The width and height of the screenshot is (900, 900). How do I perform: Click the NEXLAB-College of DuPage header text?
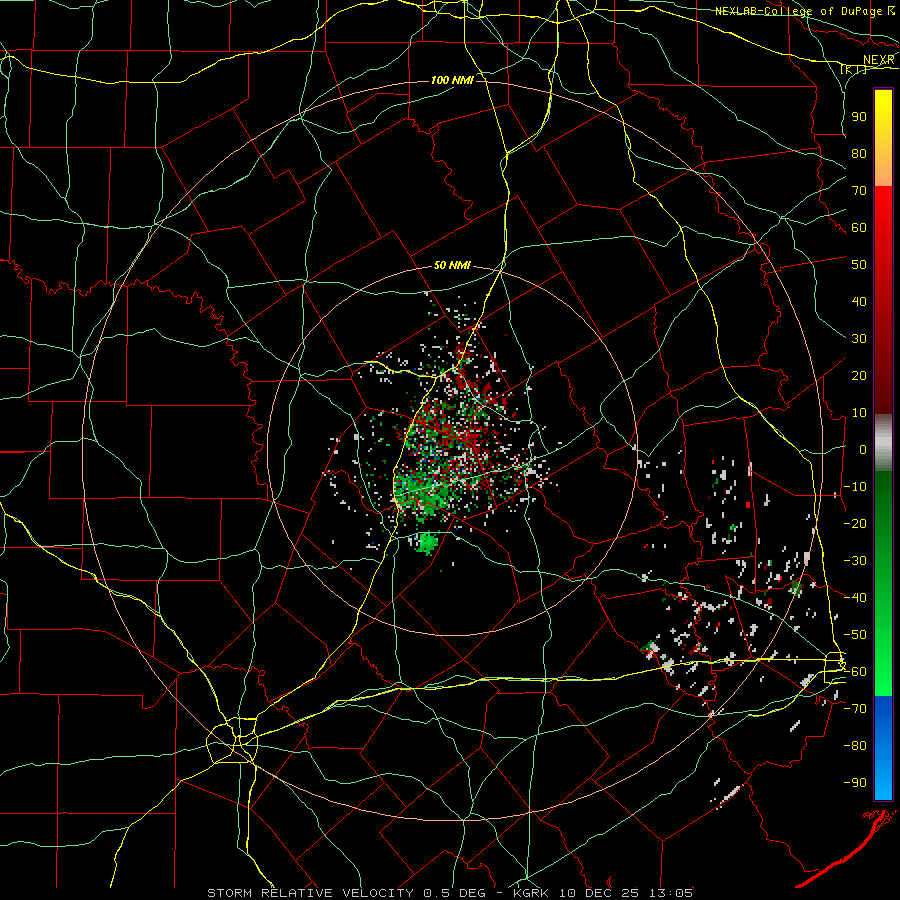click(x=798, y=11)
